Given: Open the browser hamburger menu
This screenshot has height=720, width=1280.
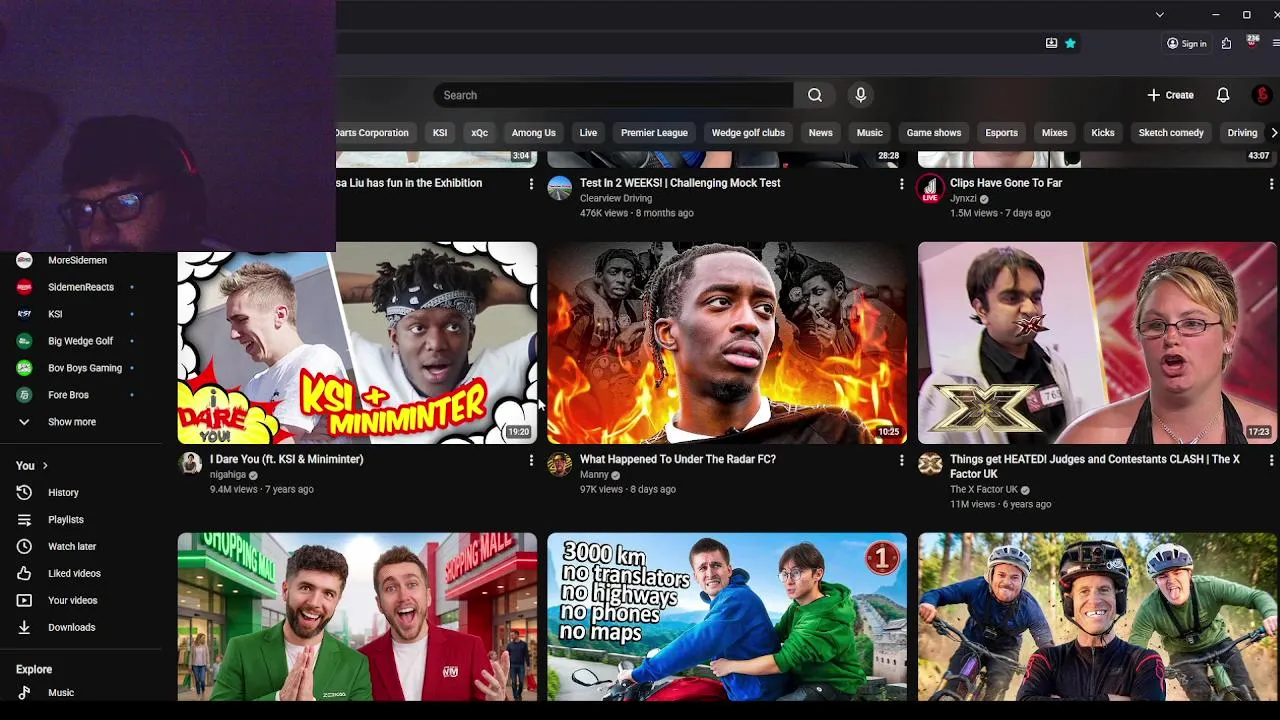Looking at the screenshot, I should click(1275, 43).
